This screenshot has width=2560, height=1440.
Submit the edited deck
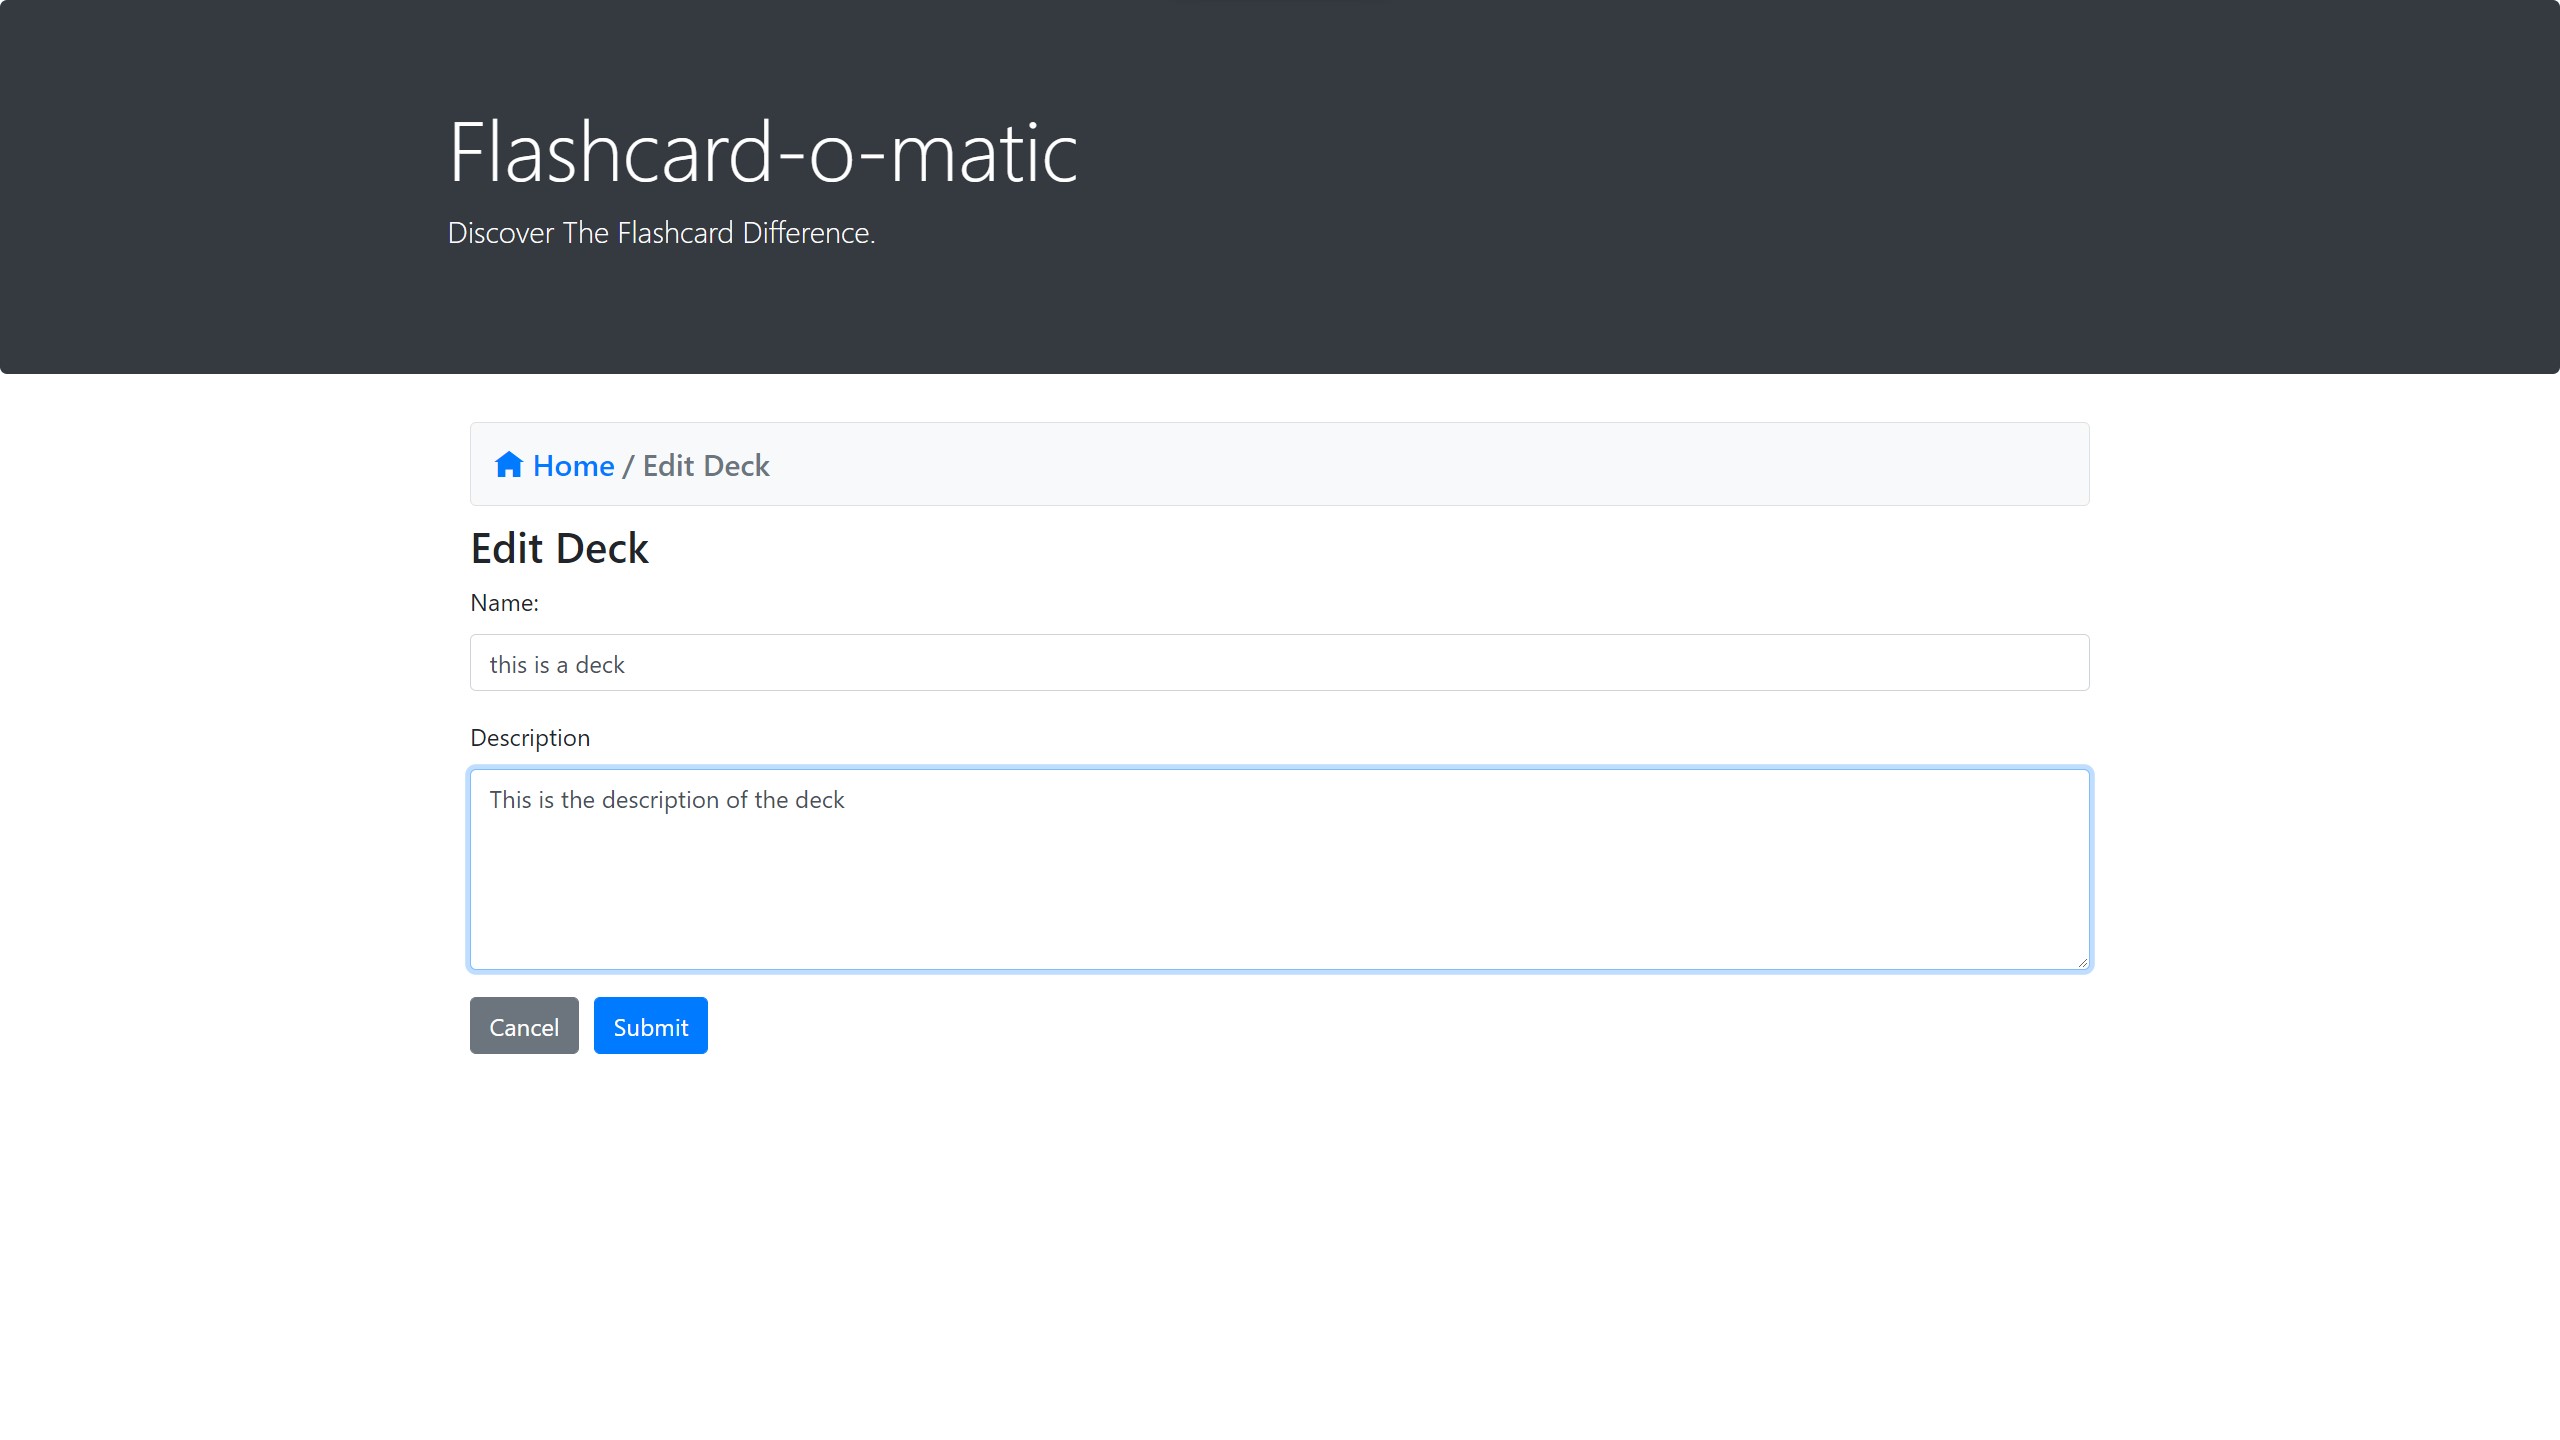click(x=650, y=1025)
